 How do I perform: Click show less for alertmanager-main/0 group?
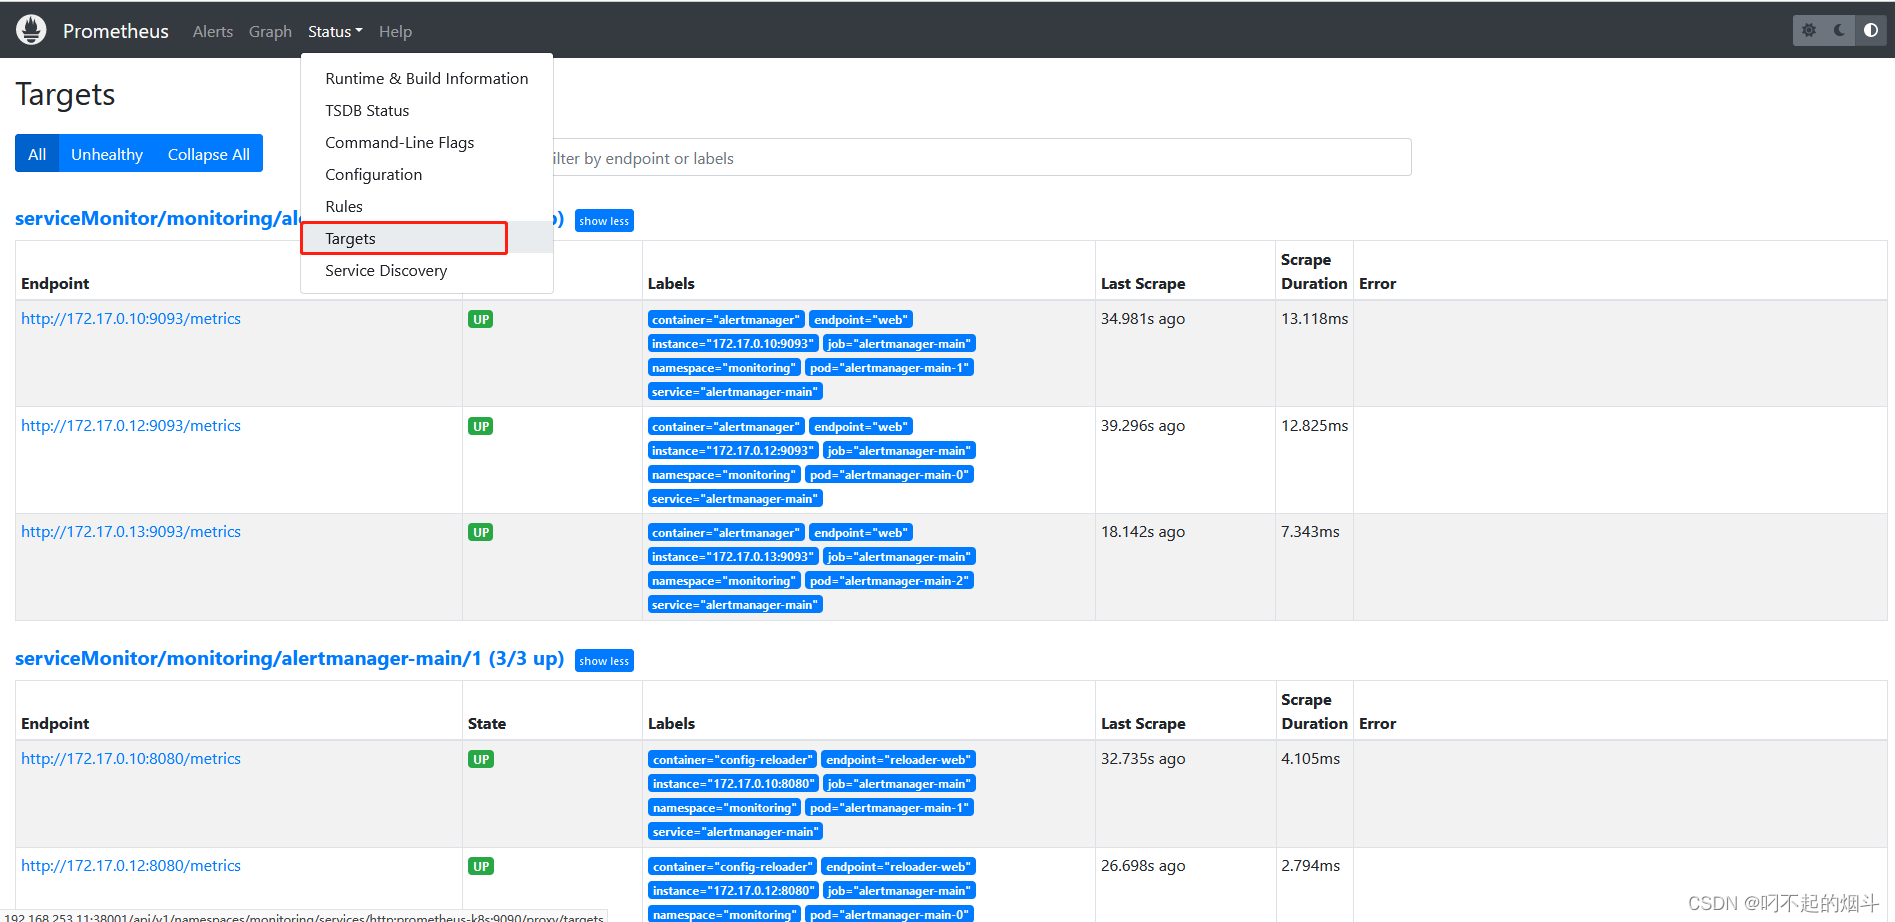tap(604, 221)
